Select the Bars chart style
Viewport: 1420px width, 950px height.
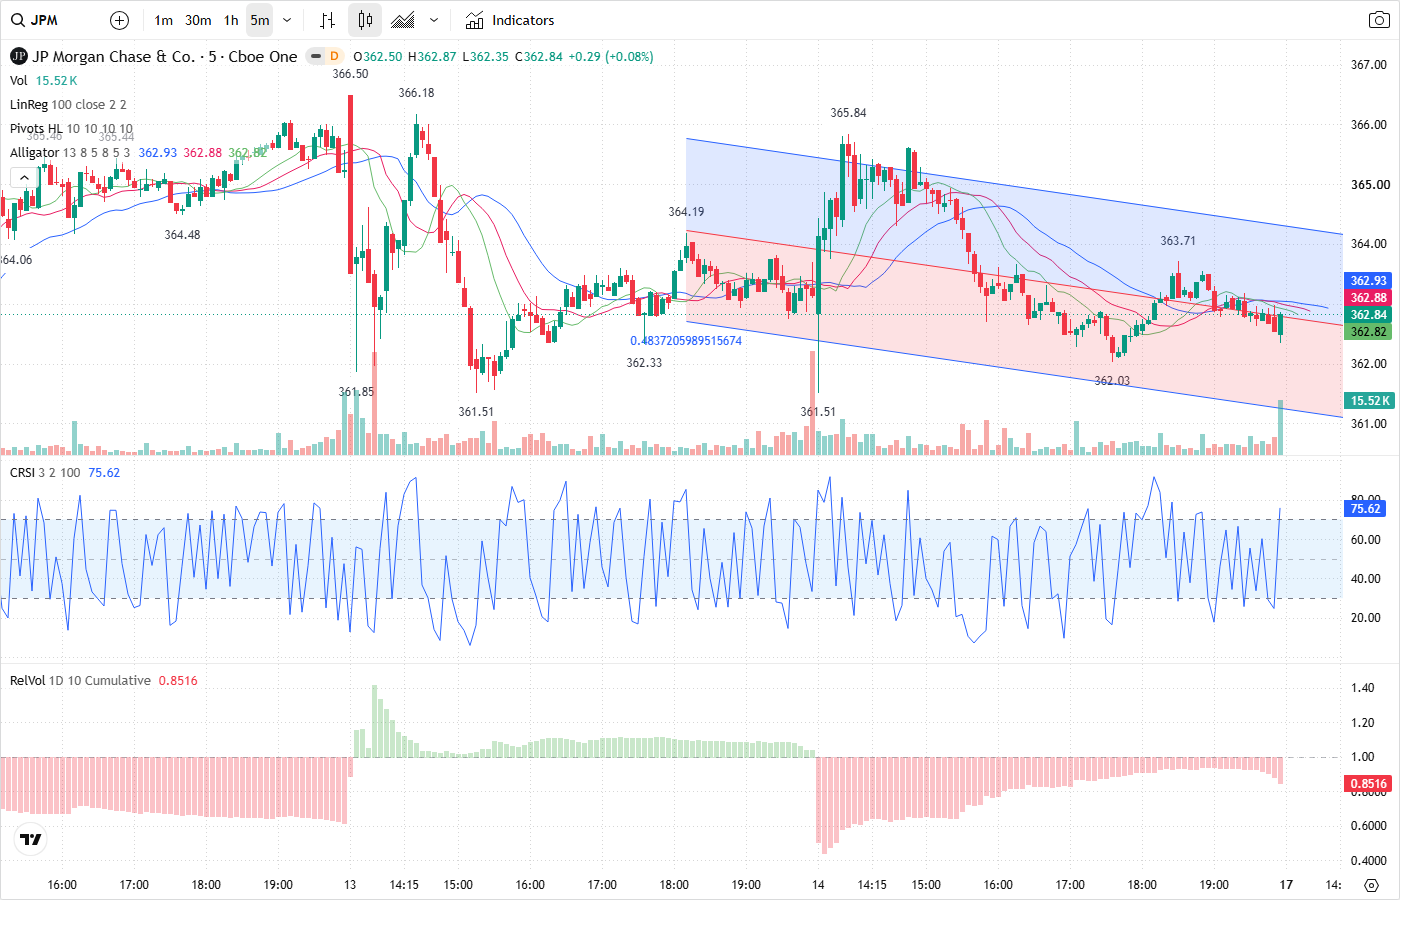[x=327, y=20]
